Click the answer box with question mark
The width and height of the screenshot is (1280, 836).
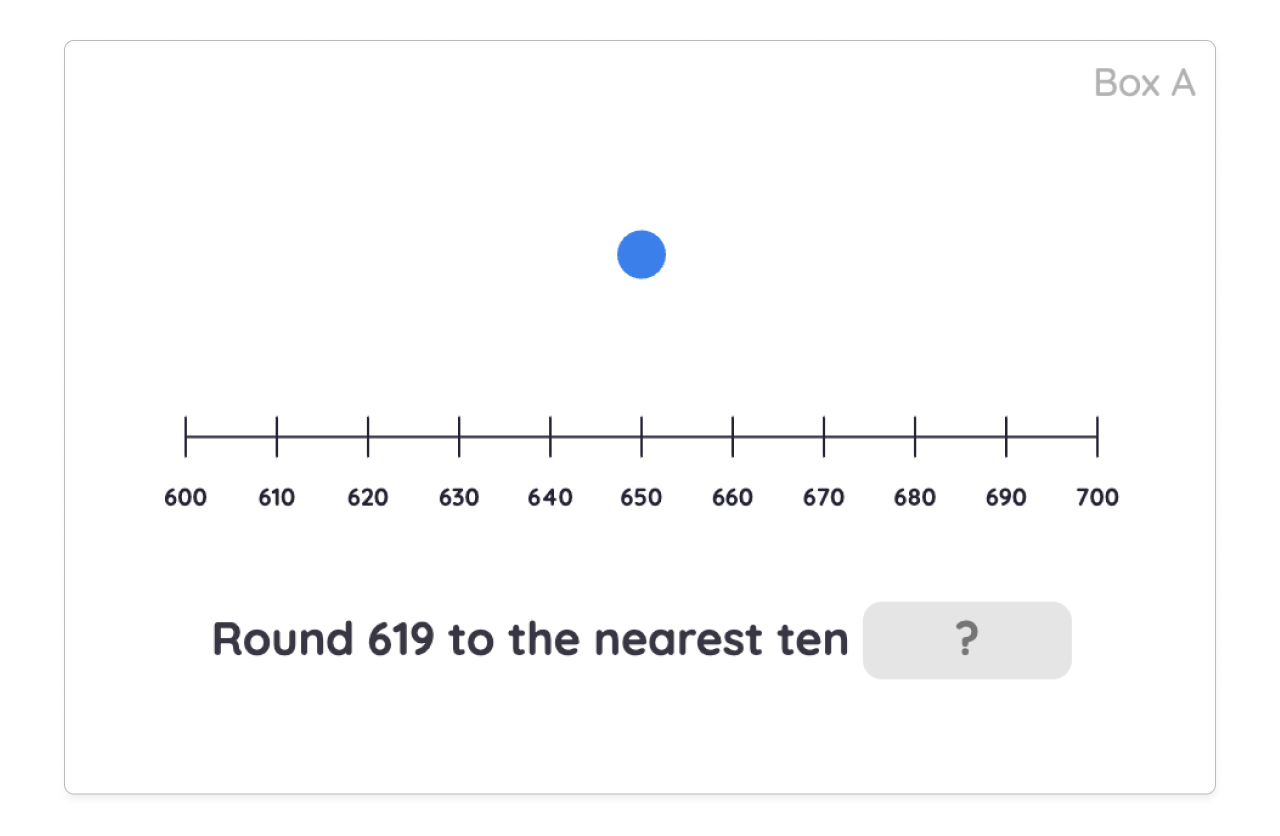(x=967, y=640)
